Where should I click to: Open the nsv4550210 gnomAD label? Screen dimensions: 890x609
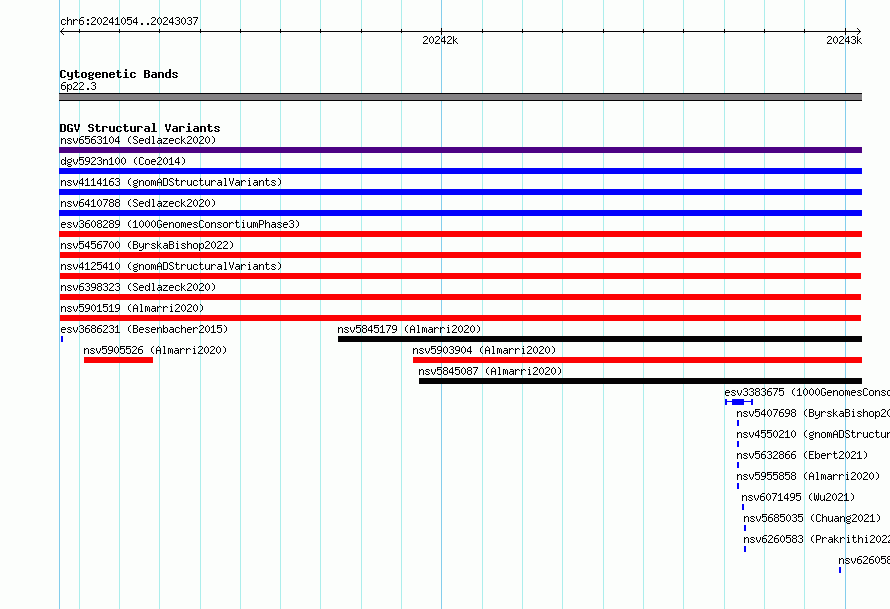point(813,434)
